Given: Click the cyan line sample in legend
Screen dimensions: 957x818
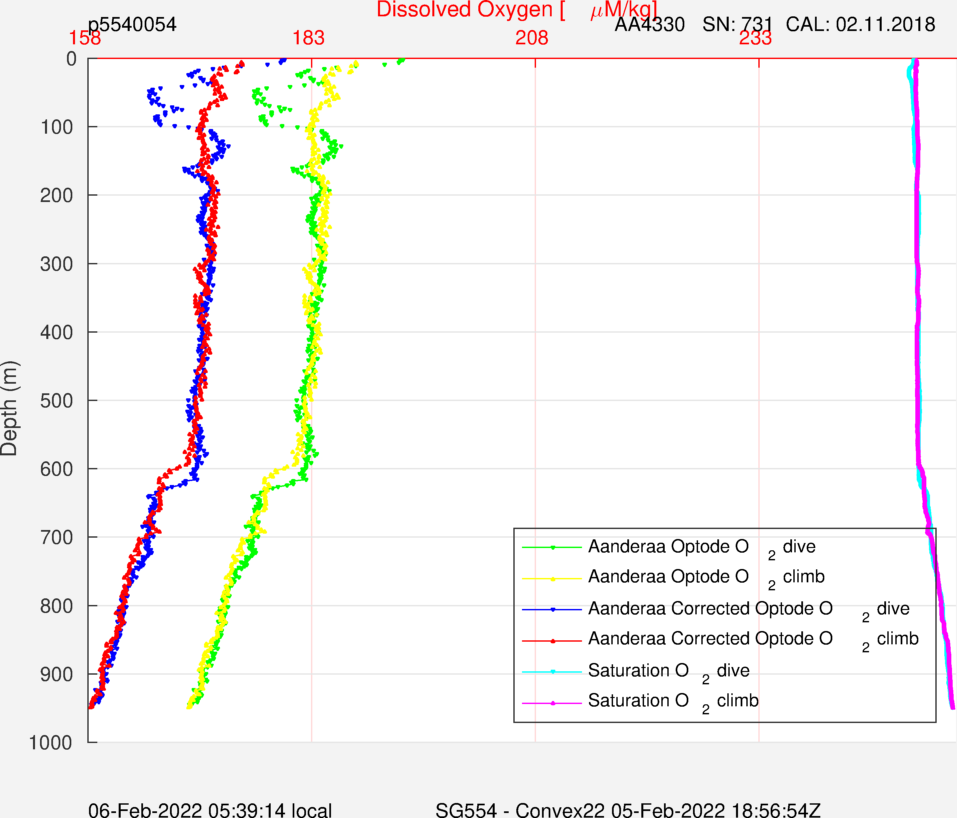Looking at the screenshot, I should tap(552, 671).
